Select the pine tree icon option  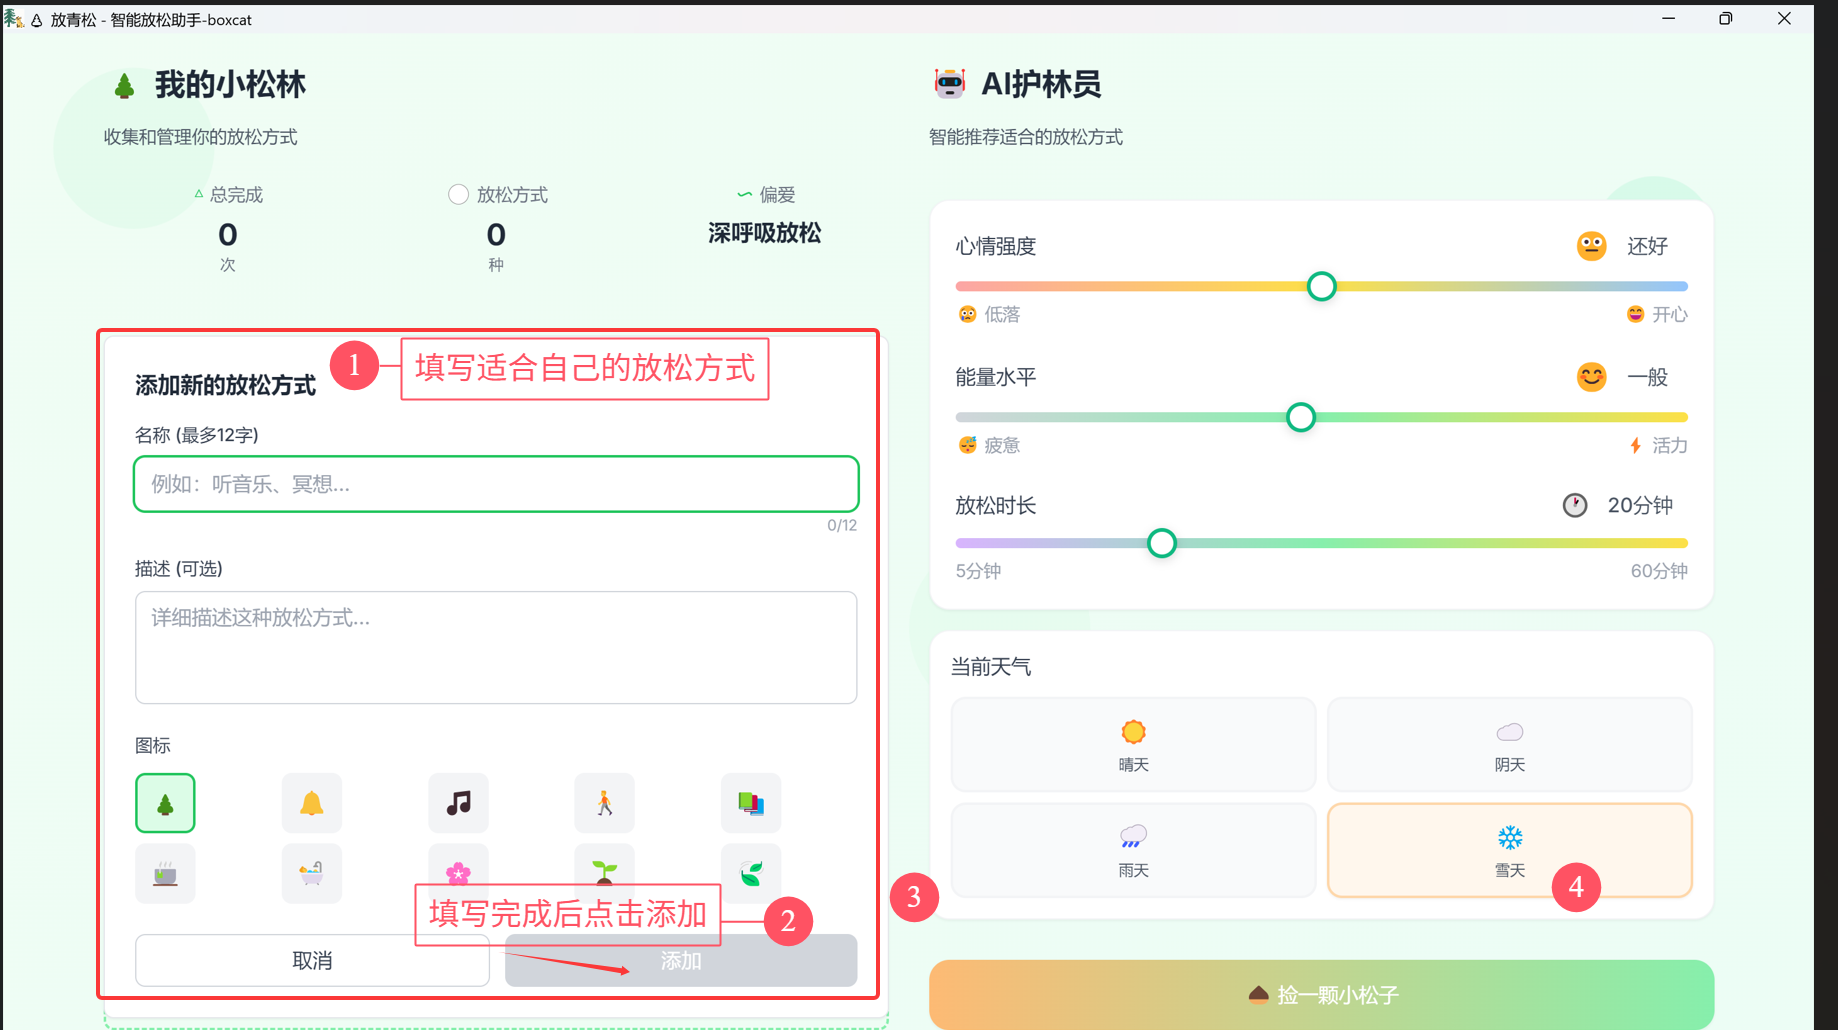(x=165, y=803)
